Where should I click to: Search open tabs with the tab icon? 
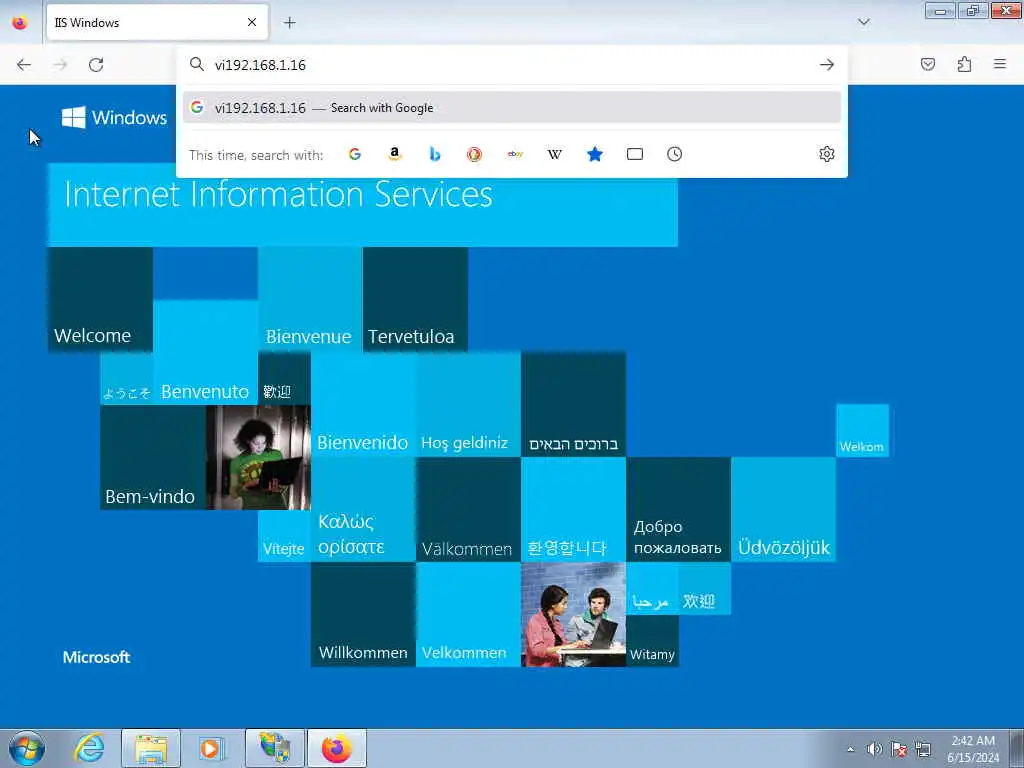click(x=635, y=154)
